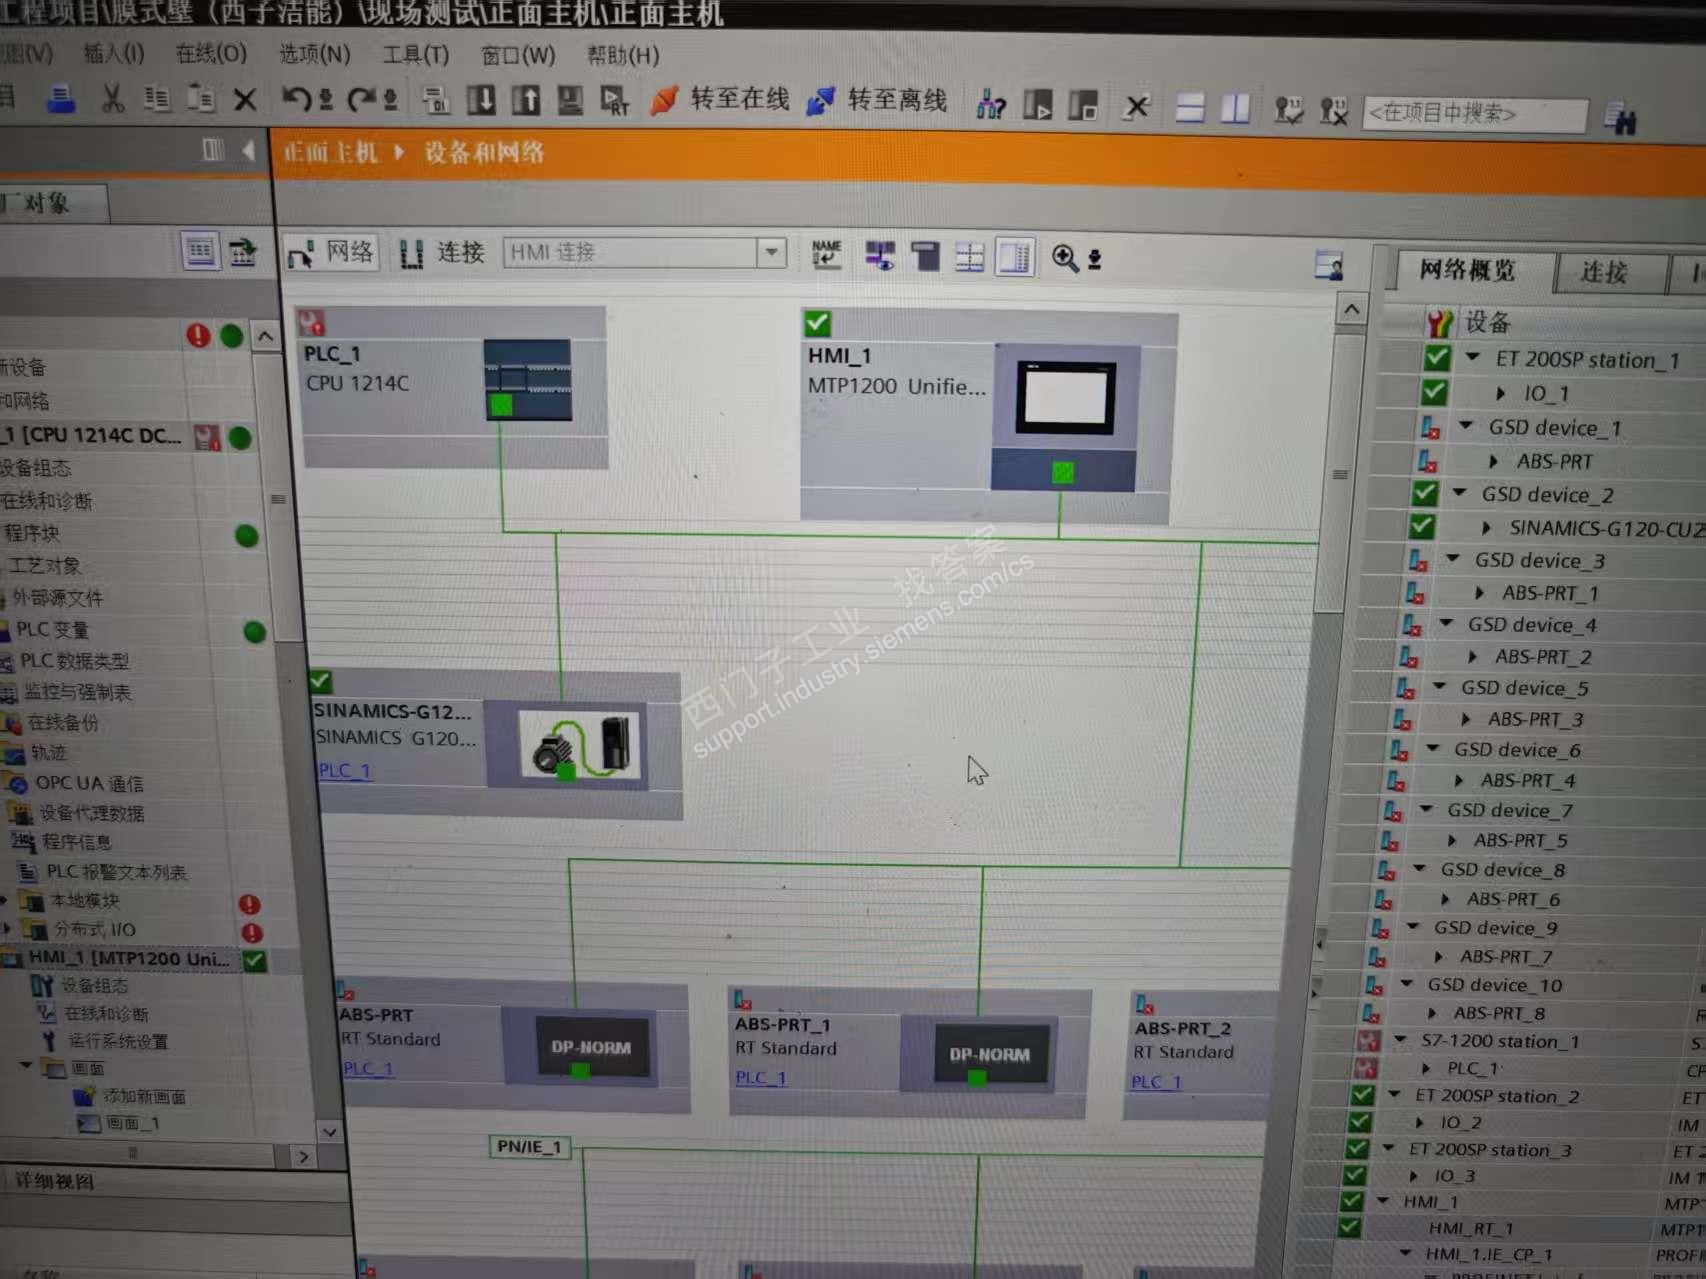Click the Redo arrow icon
Image resolution: width=1706 pixels, height=1279 pixels.
point(361,99)
